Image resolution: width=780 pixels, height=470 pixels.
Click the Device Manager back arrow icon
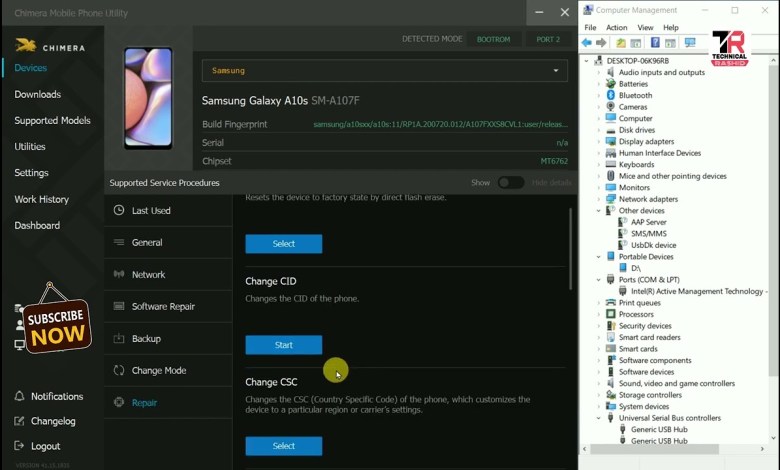click(x=587, y=43)
